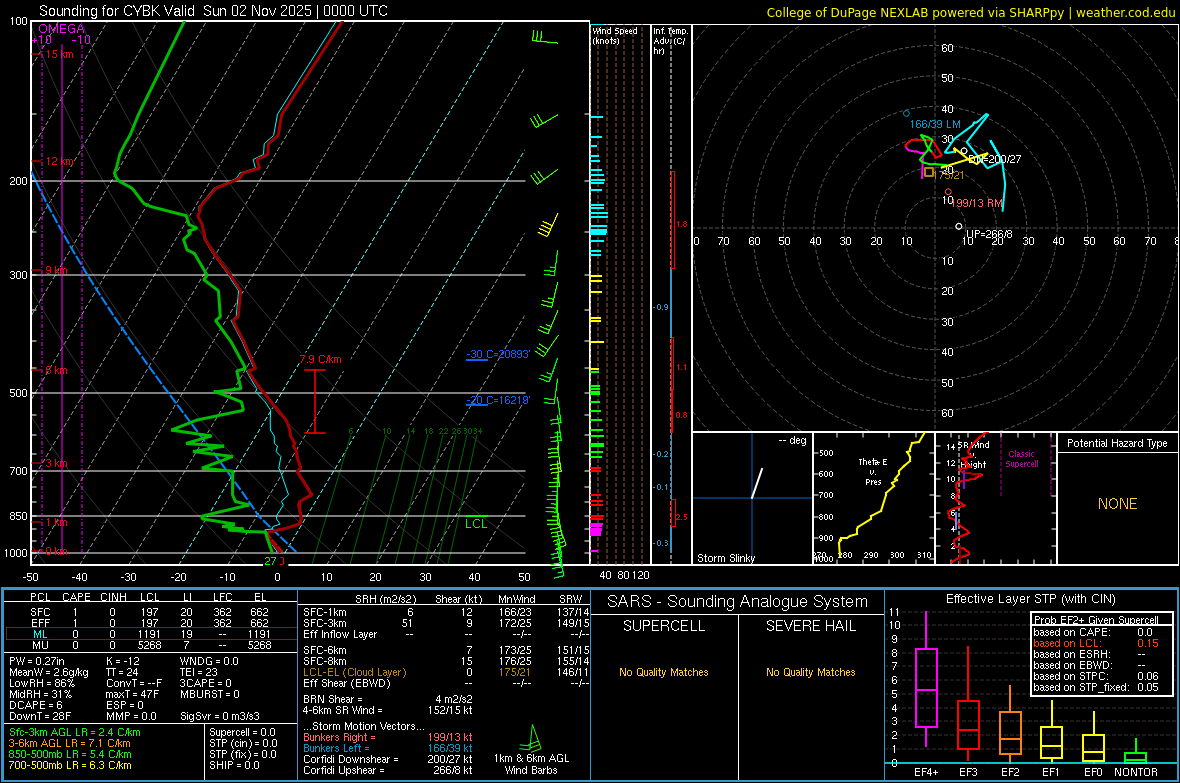Viewport: 1180px width, 783px height.
Task: Click the Storm Slinky plot line
Action: coord(757,483)
